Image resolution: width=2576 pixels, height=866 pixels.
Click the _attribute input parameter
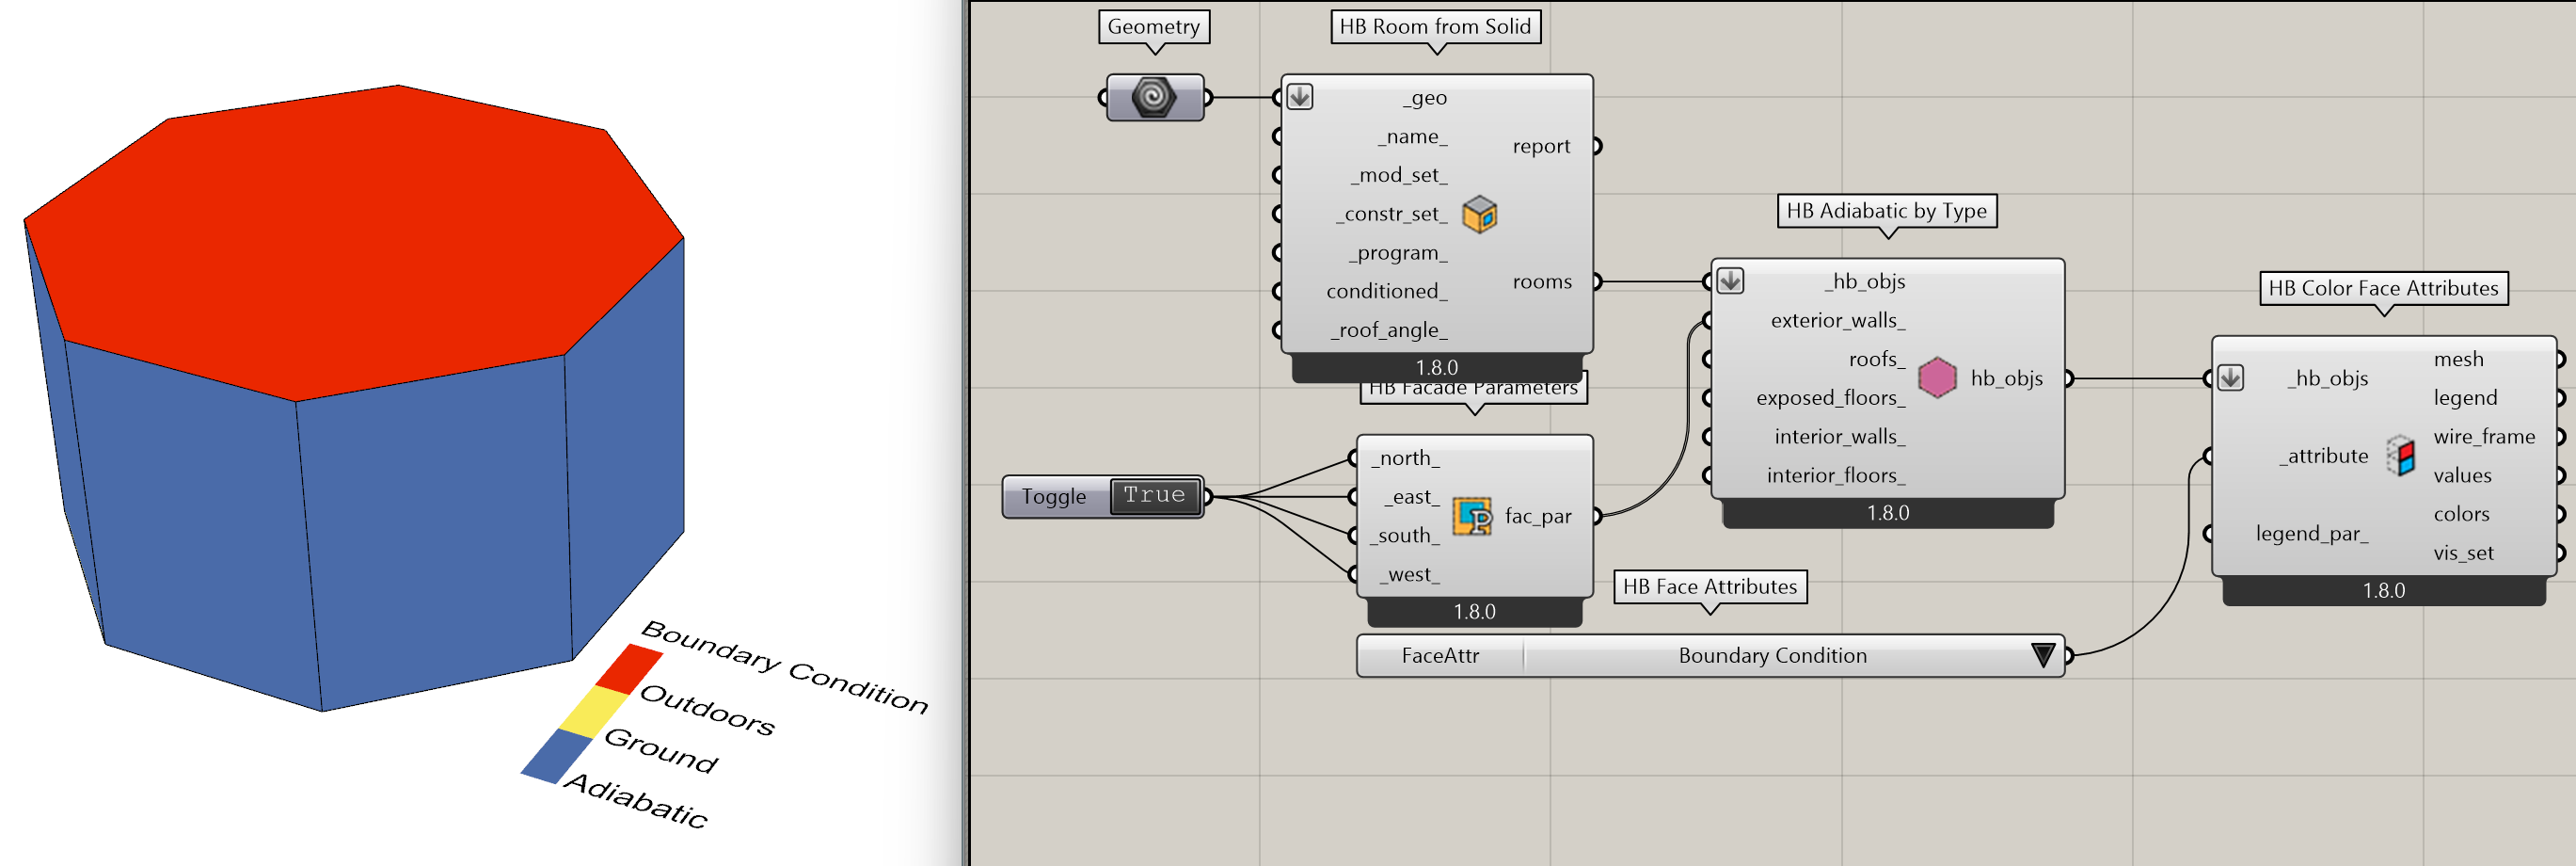click(x=2323, y=456)
